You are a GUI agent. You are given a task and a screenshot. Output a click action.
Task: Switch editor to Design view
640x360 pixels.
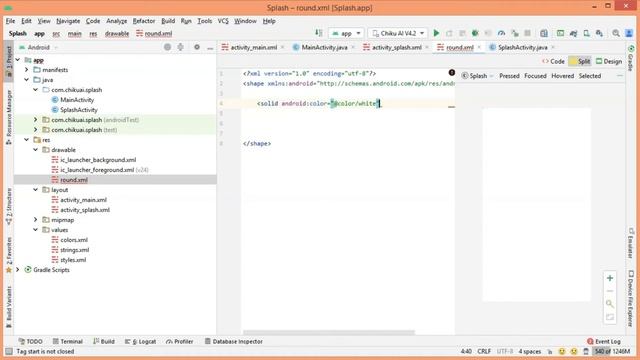pos(609,62)
